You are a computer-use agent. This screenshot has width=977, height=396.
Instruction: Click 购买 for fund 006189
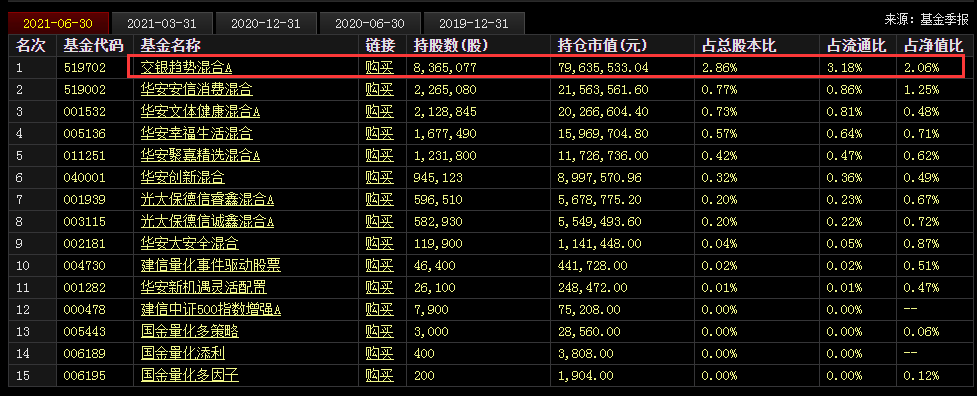(379, 354)
